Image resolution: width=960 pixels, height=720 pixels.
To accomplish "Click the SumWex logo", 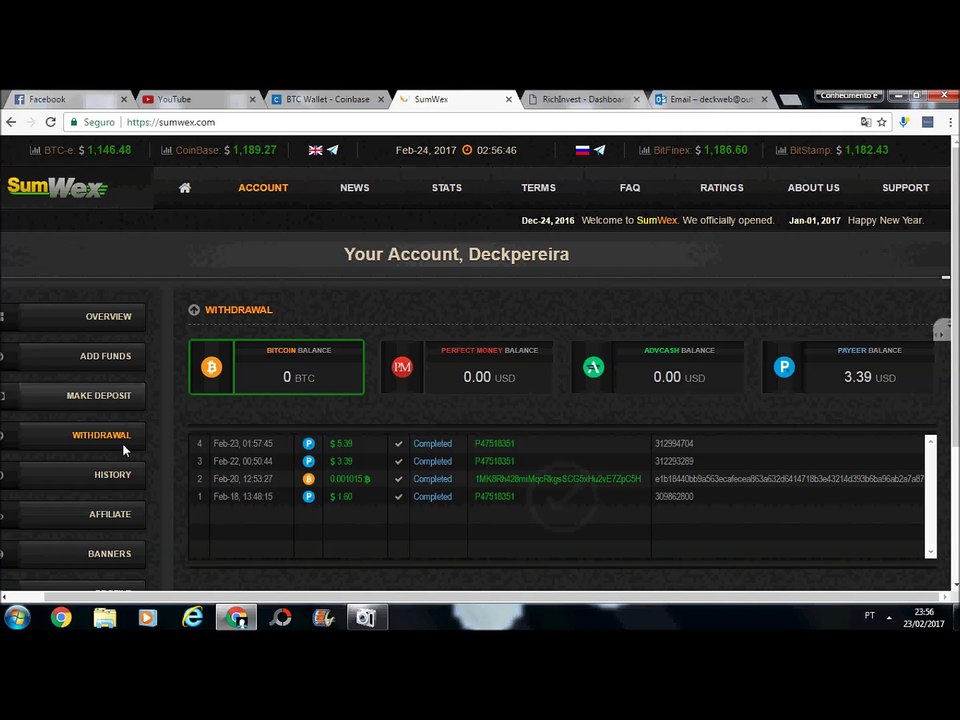I will (57, 187).
